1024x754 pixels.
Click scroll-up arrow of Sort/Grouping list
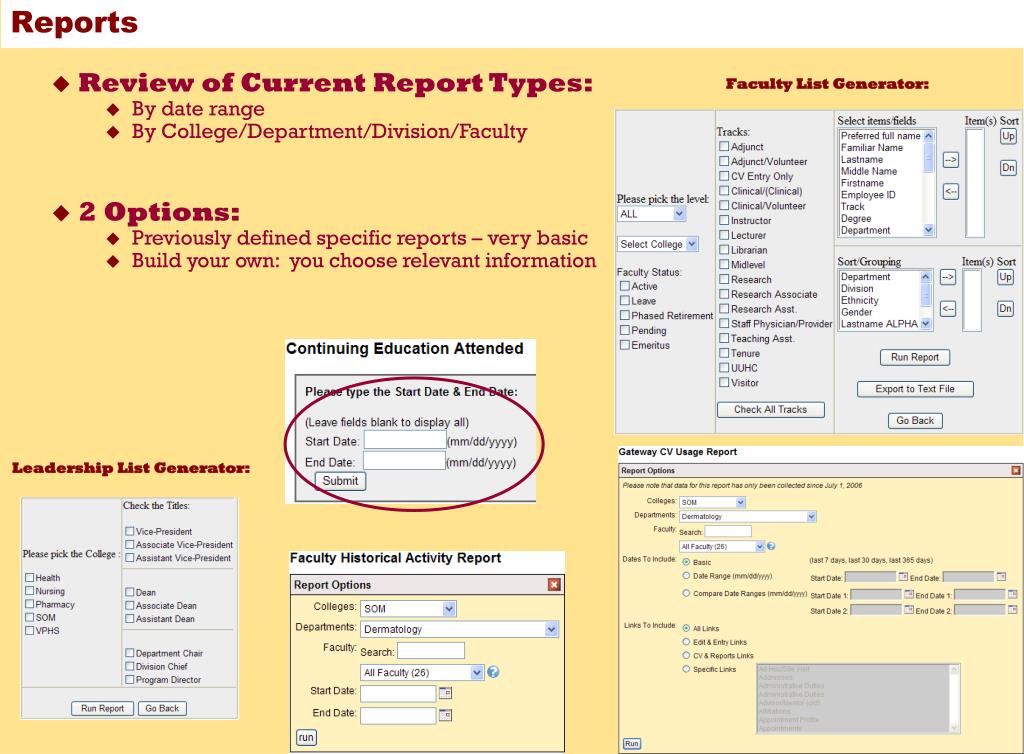[925, 277]
